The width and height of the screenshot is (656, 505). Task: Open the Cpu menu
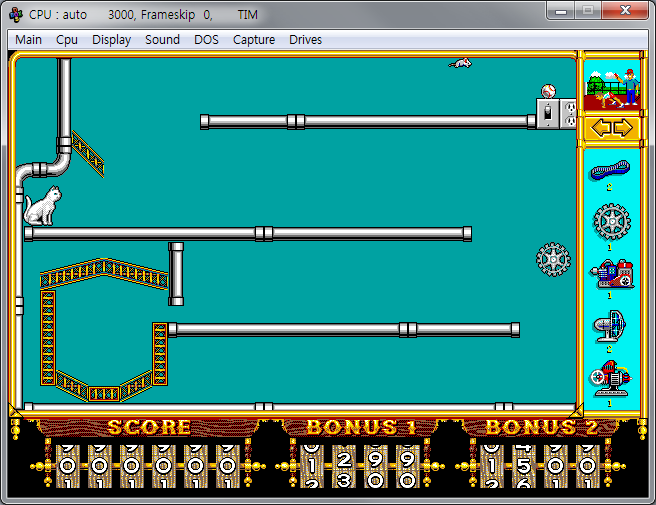tap(67, 40)
